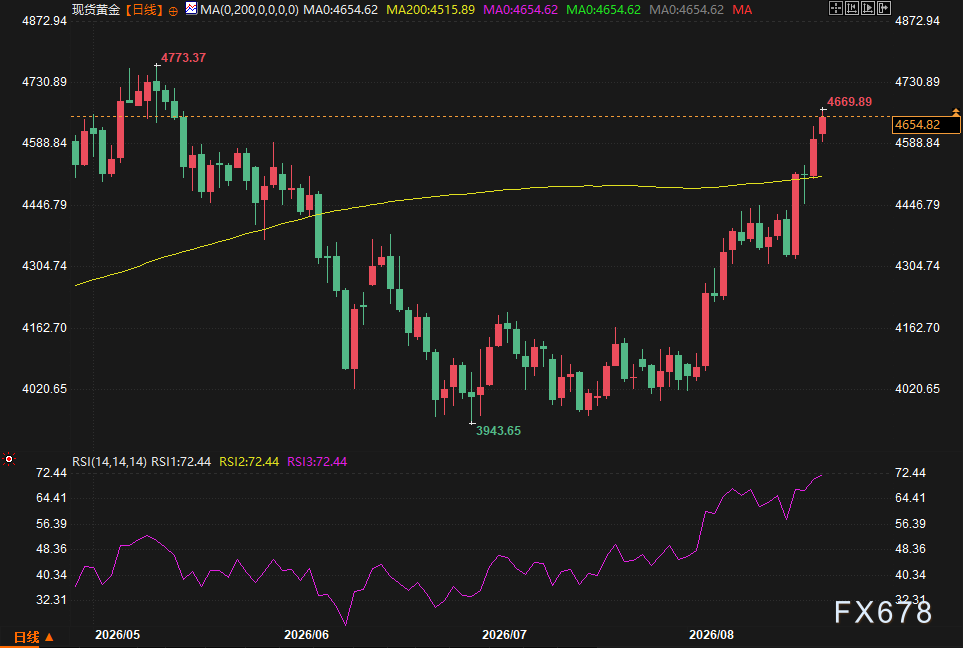The image size is (963, 648).
Task: Click the RSI2:72.44 value label
Action: [249, 461]
